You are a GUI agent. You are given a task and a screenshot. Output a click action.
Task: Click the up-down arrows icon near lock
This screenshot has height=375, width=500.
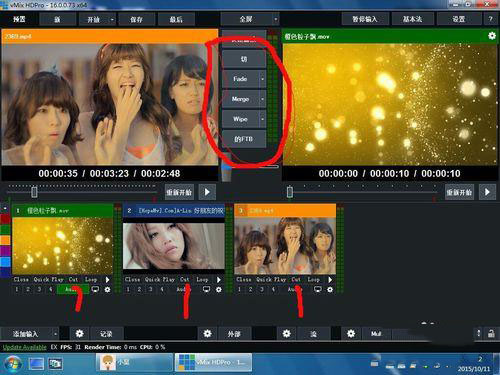[x=479, y=333]
